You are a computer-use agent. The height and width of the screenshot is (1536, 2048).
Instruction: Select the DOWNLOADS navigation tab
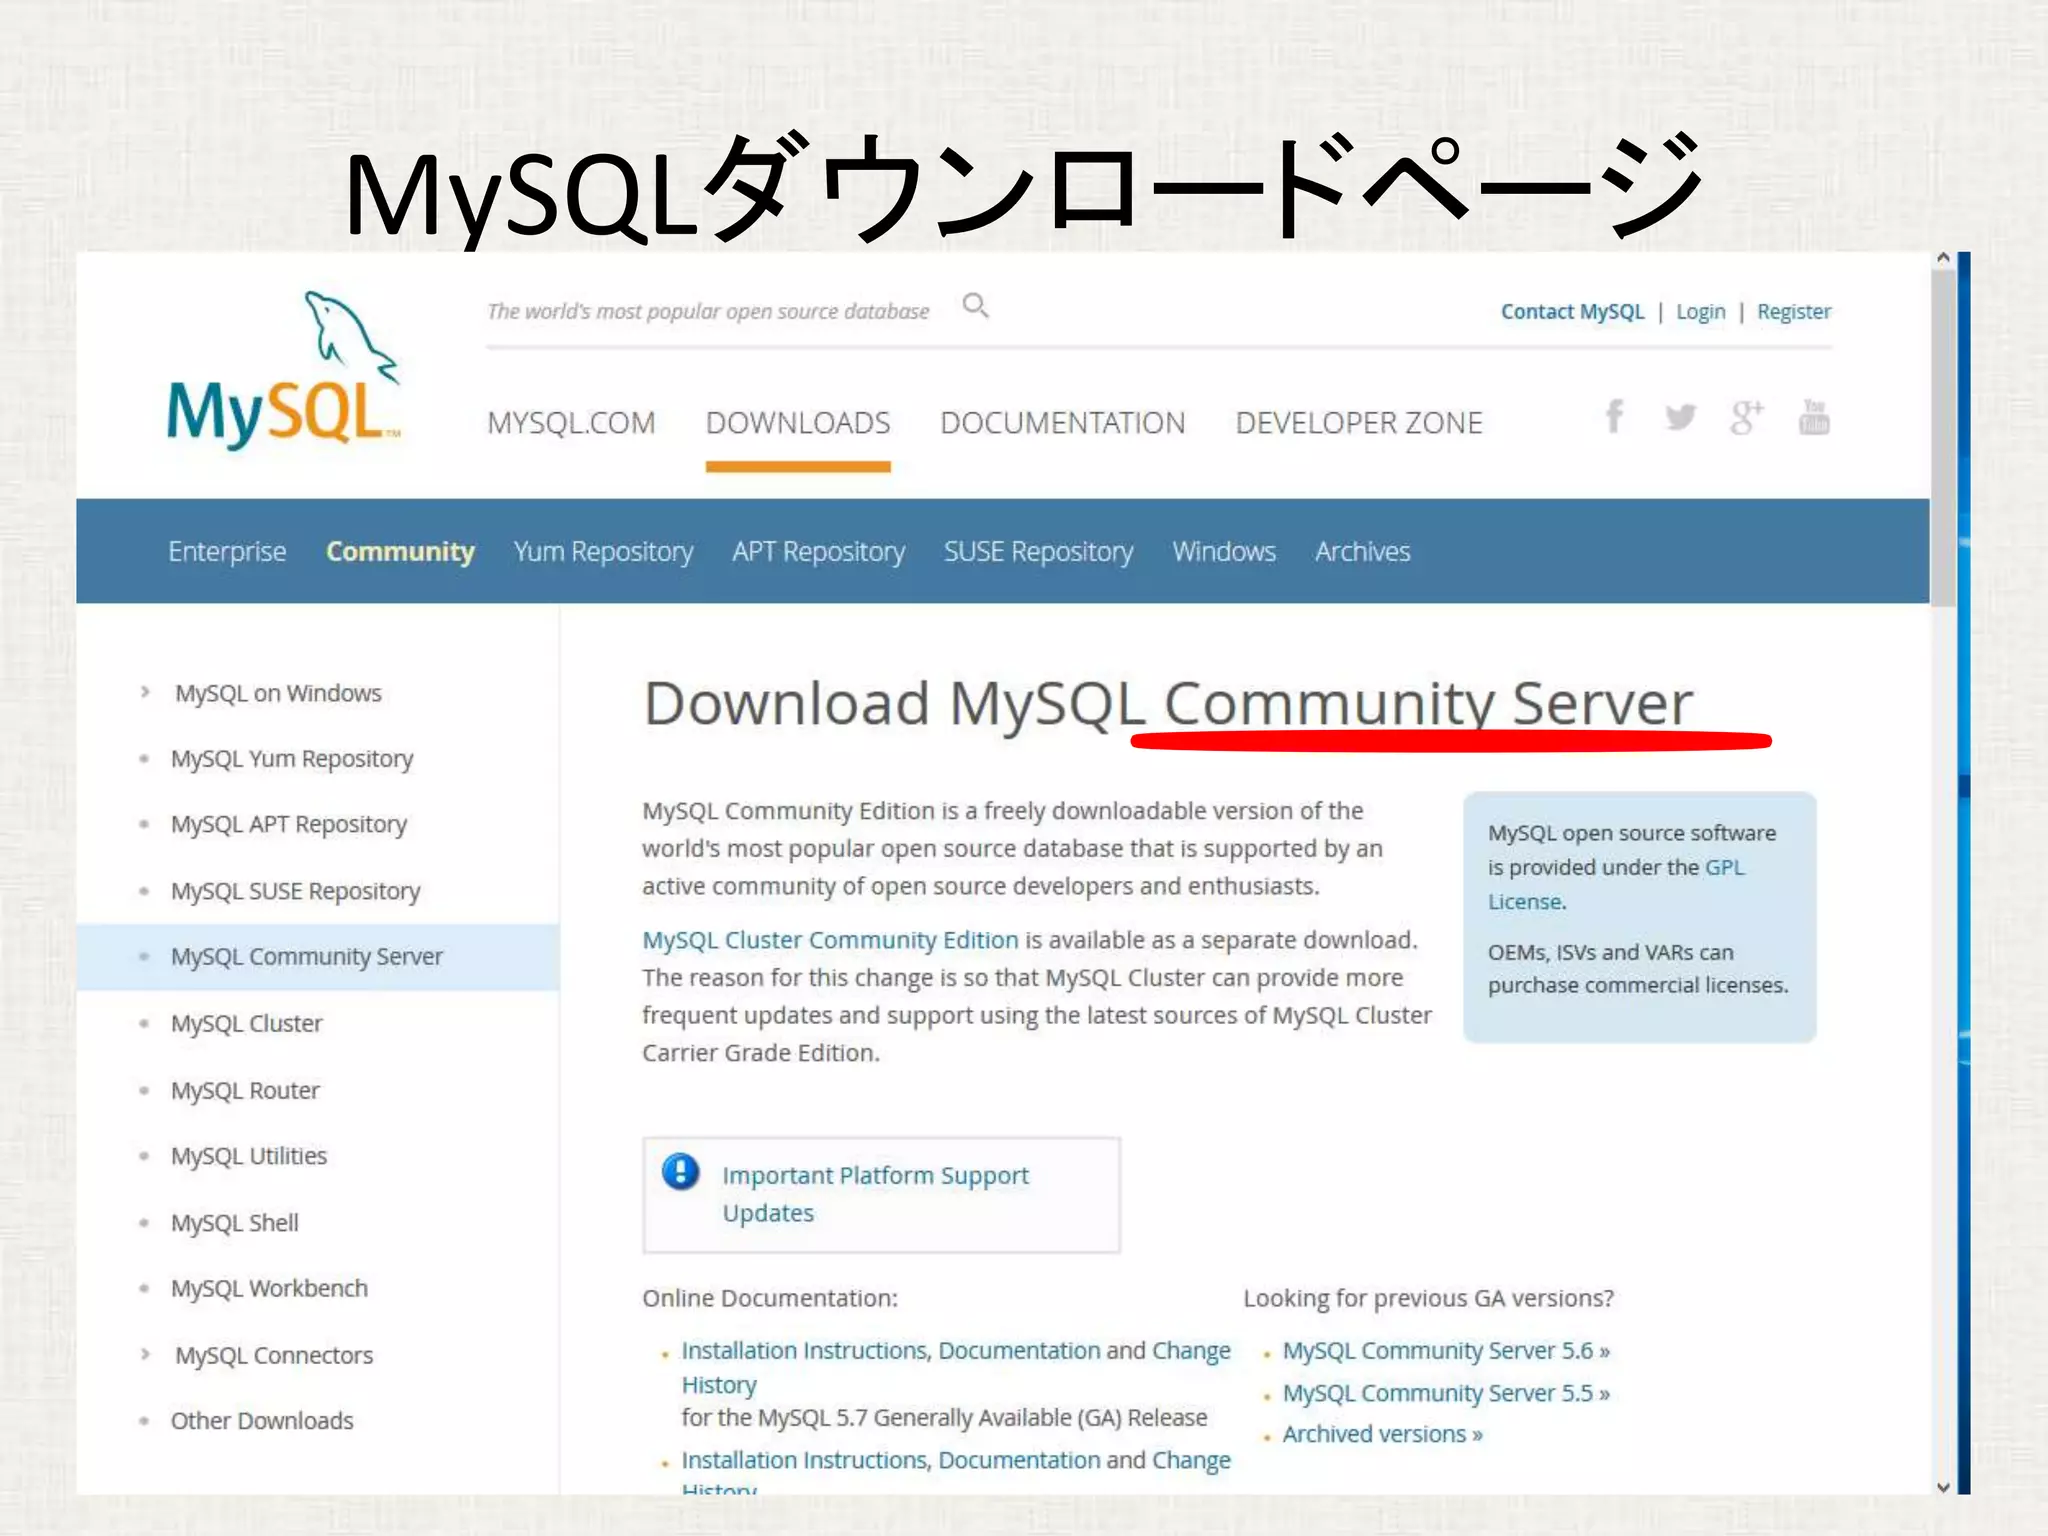[798, 423]
